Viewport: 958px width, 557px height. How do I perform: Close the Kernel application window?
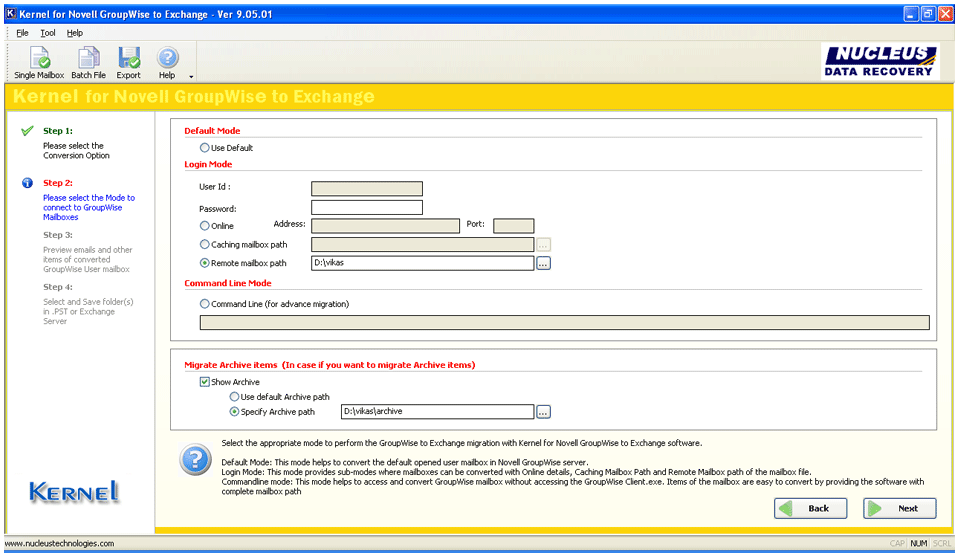click(x=946, y=14)
